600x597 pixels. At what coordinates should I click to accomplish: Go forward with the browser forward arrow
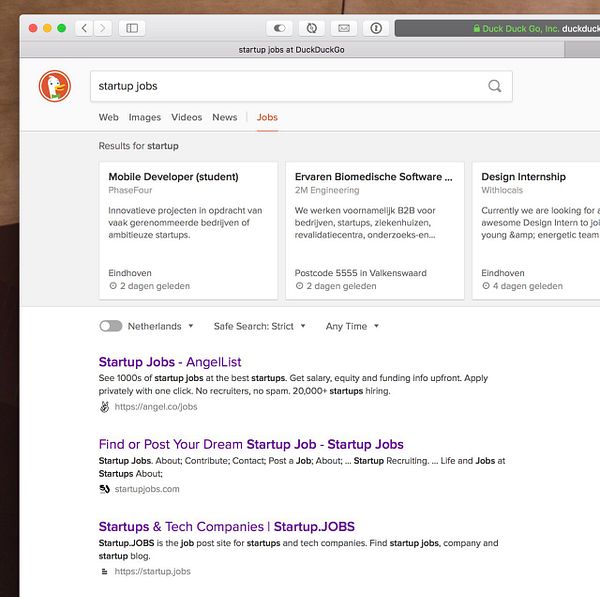pos(103,28)
